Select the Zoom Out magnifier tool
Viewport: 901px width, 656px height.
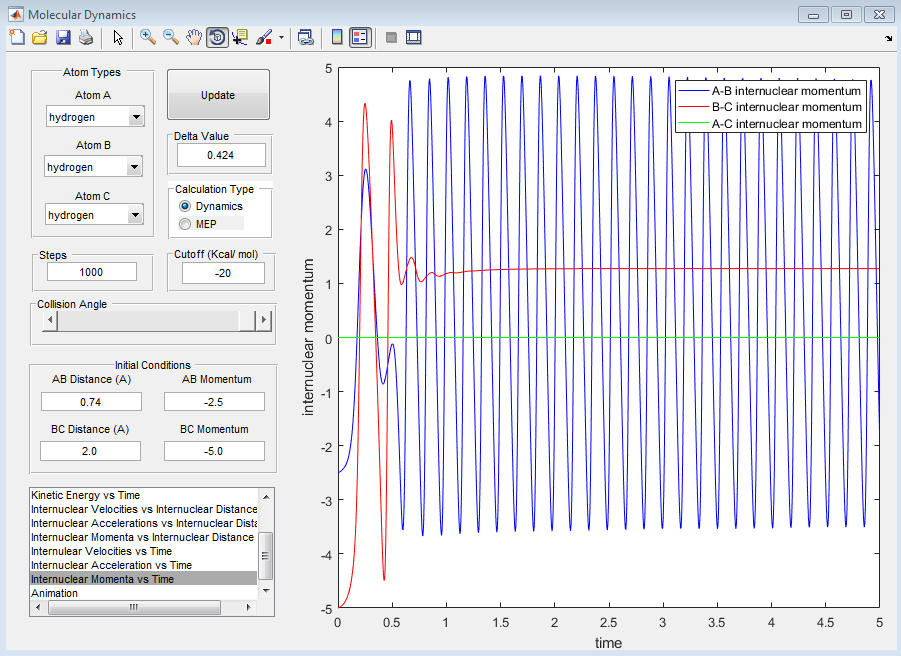[170, 37]
